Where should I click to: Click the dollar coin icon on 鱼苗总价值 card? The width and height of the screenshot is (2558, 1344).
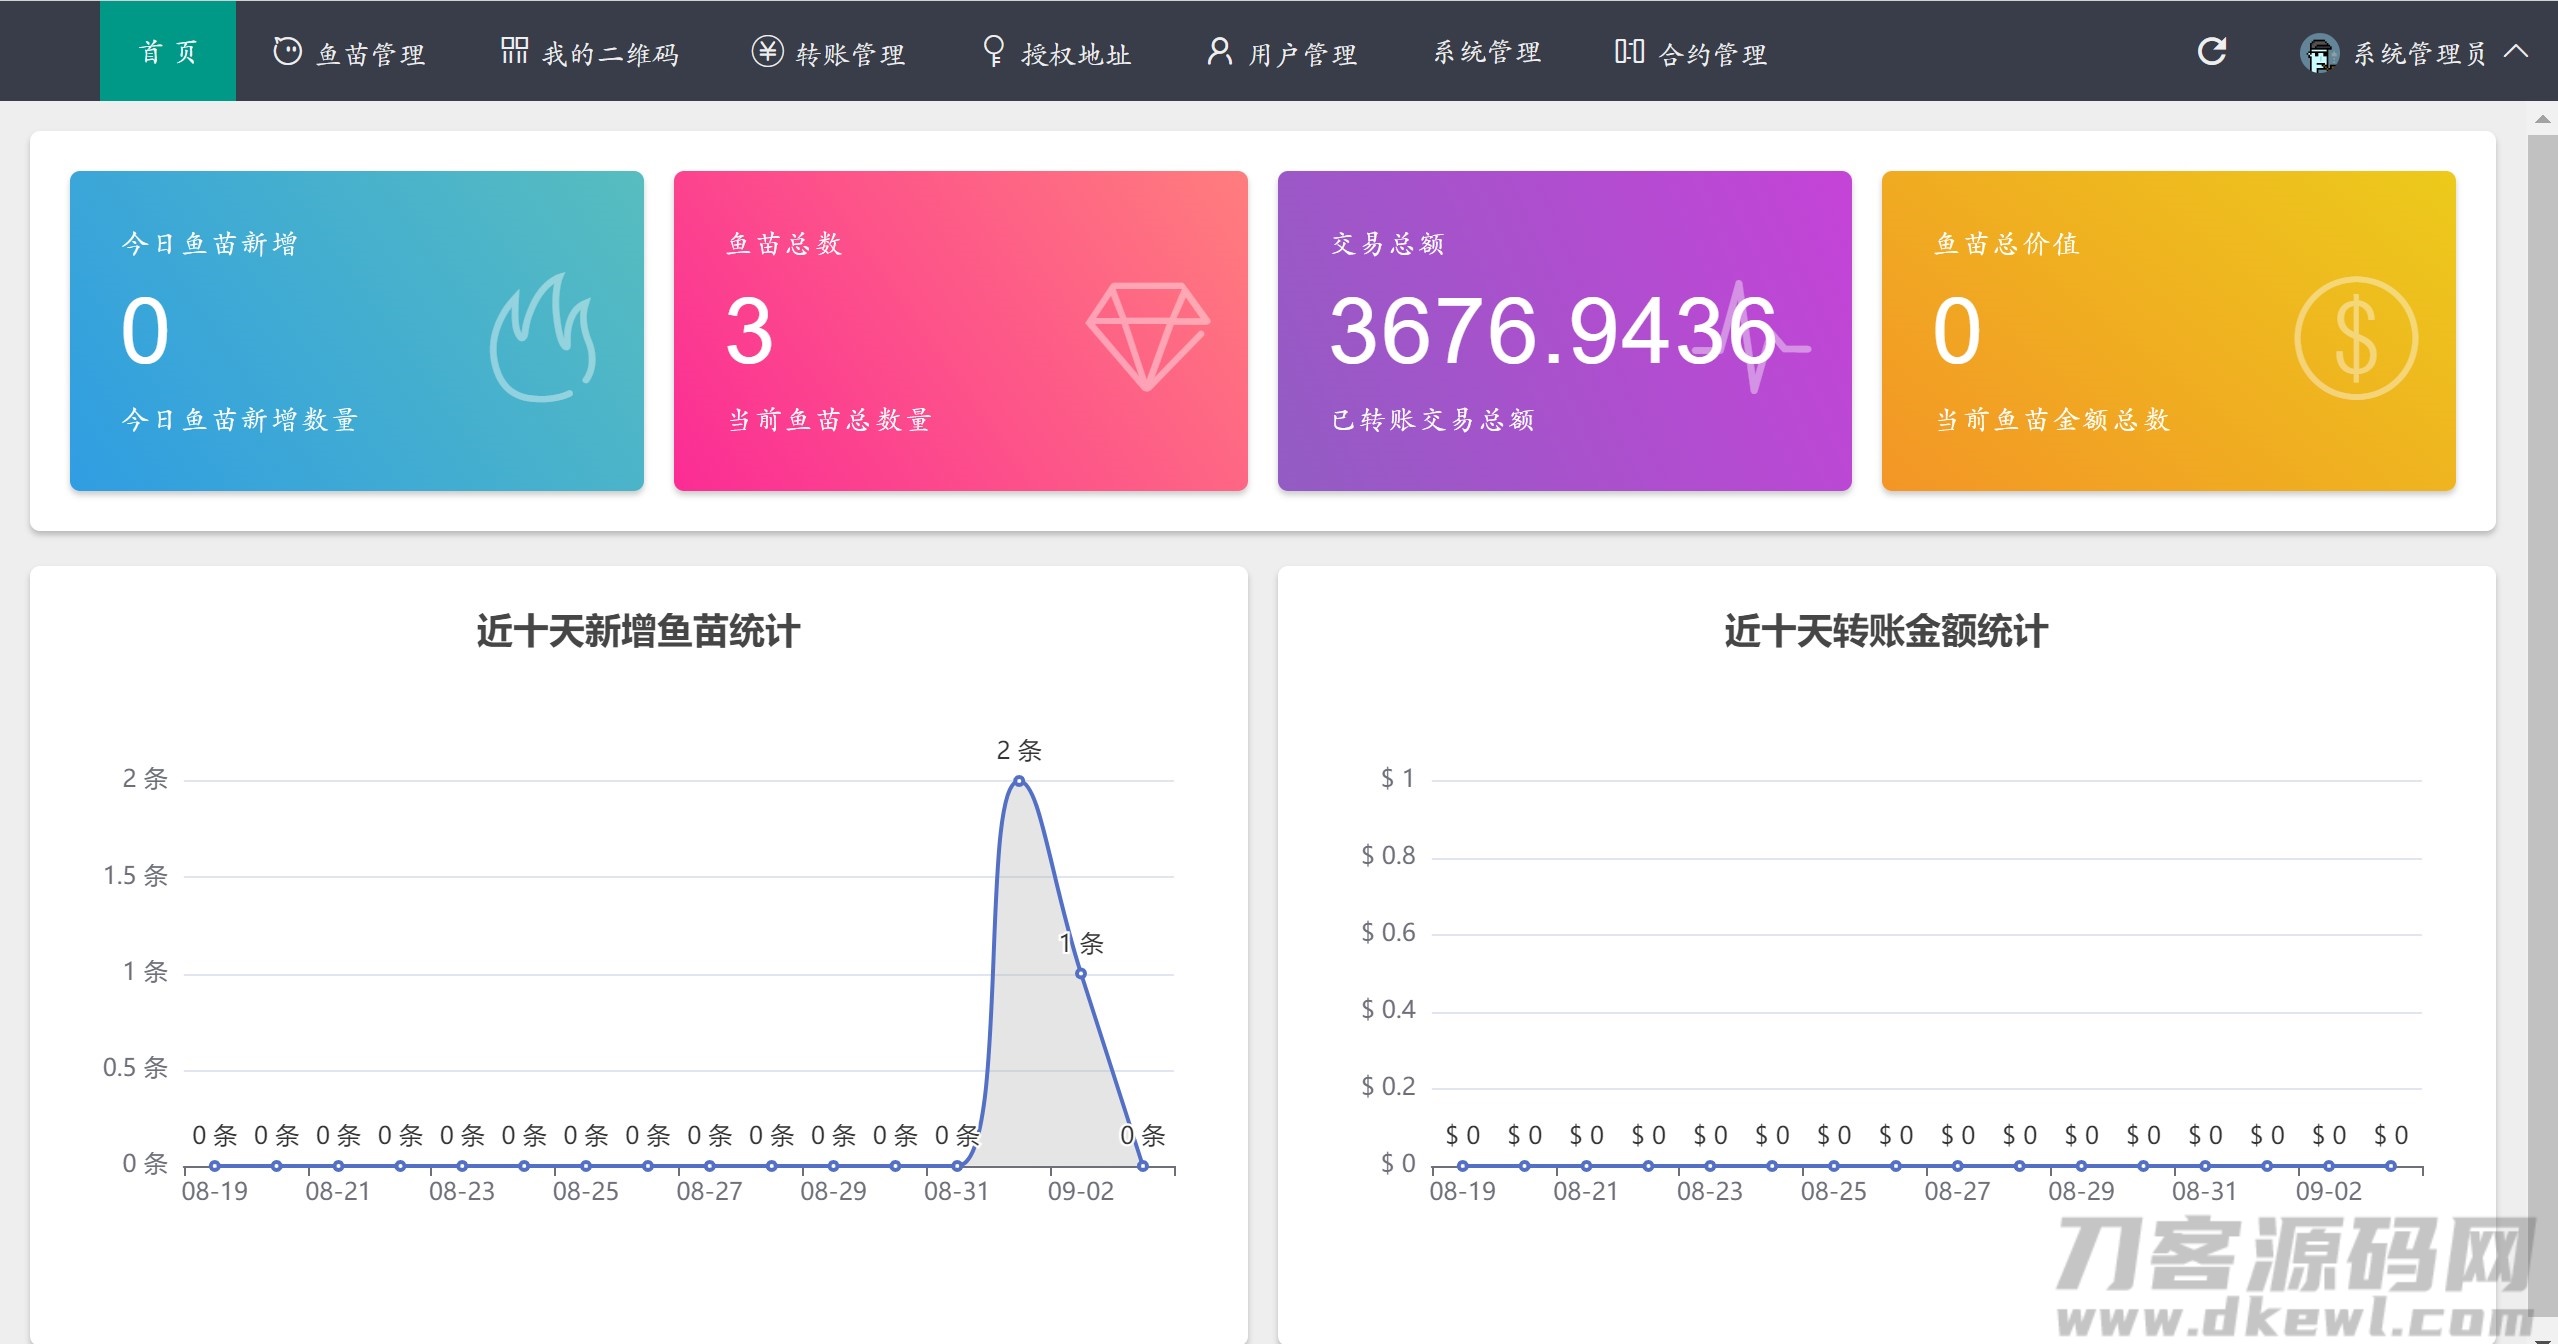pos(2355,338)
